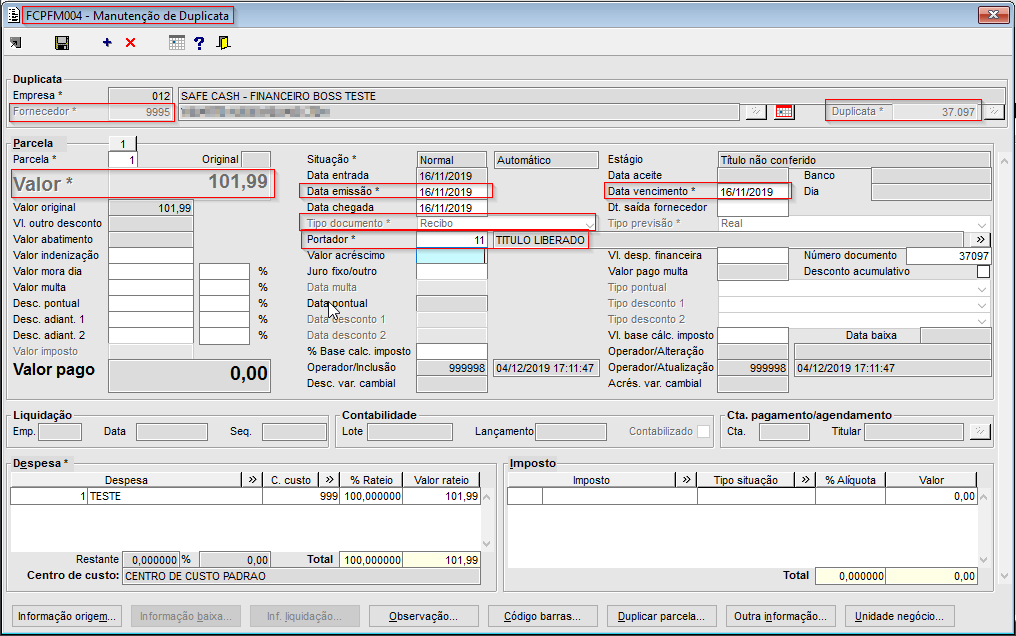Click the % Alíquota column header
Screen dimensions: 1016x636
[850, 480]
